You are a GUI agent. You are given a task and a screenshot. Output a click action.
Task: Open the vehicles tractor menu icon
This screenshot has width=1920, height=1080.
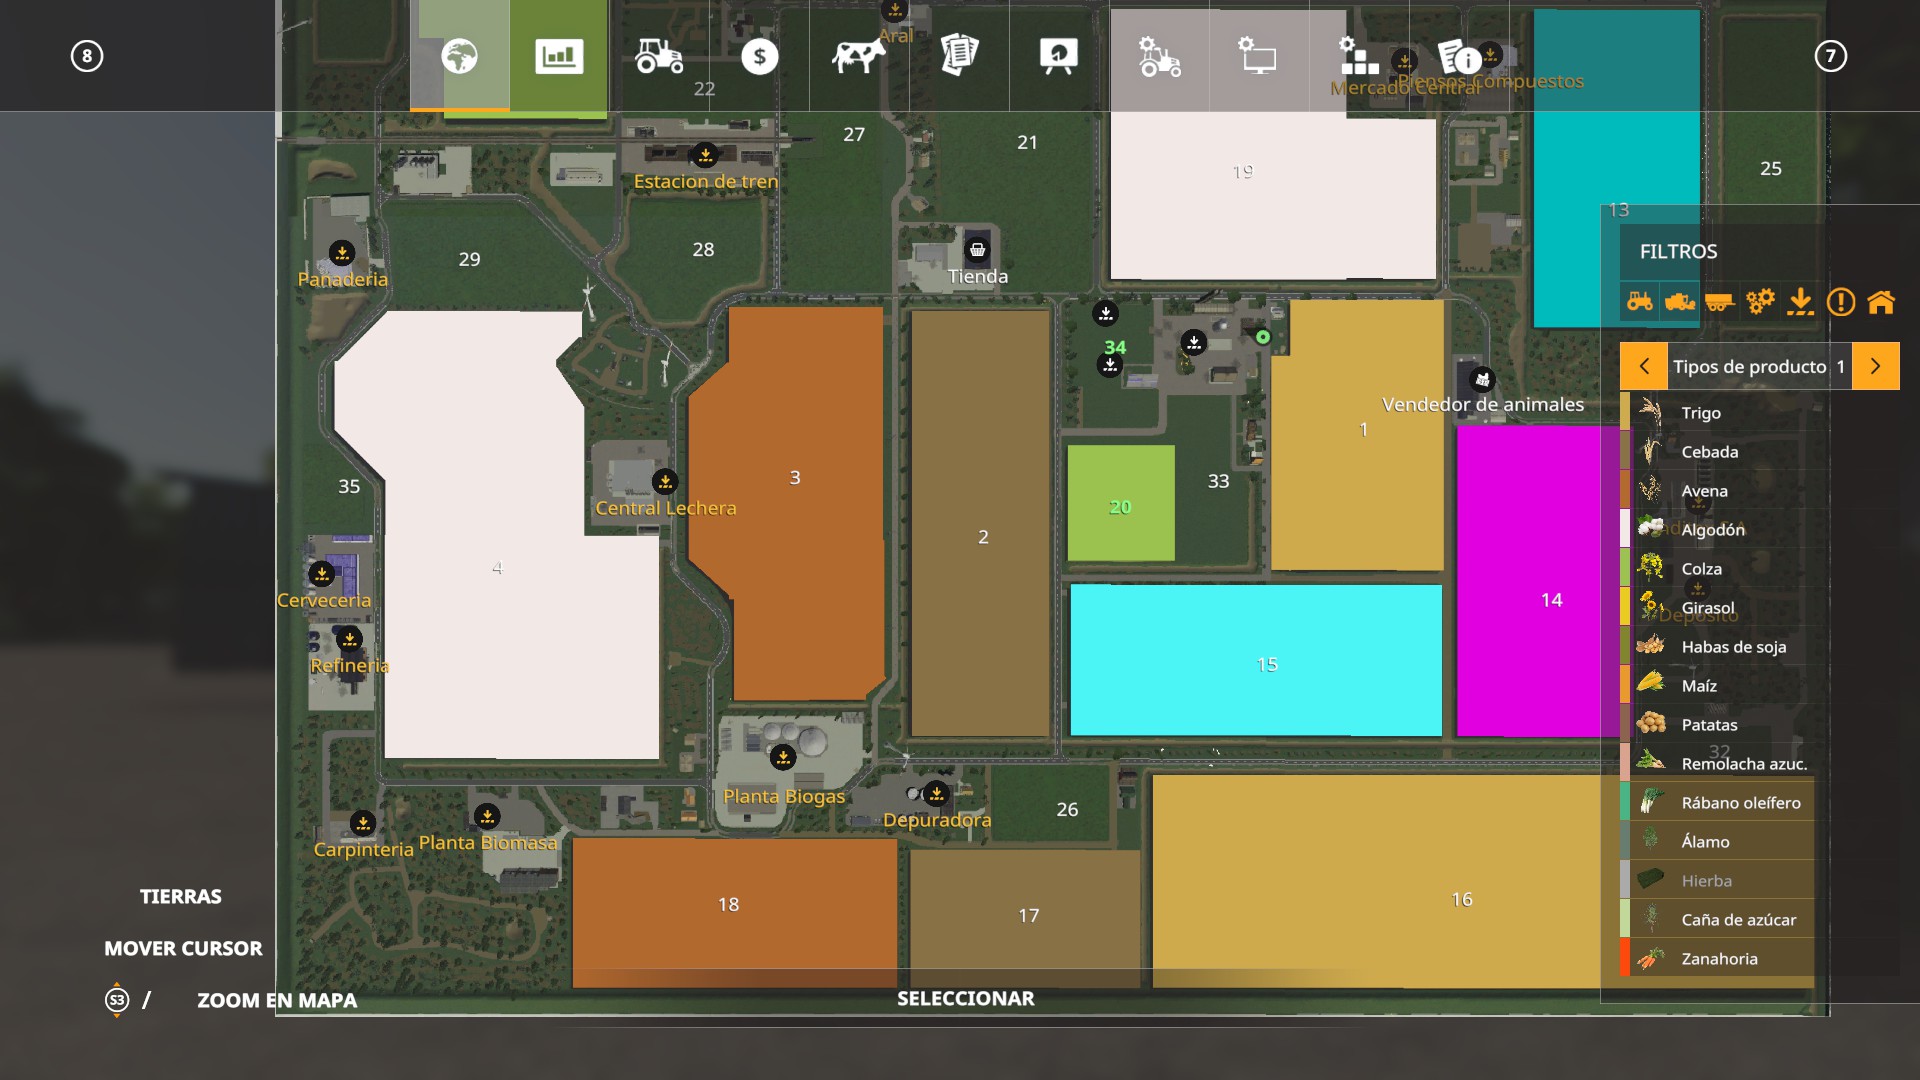[x=659, y=56]
